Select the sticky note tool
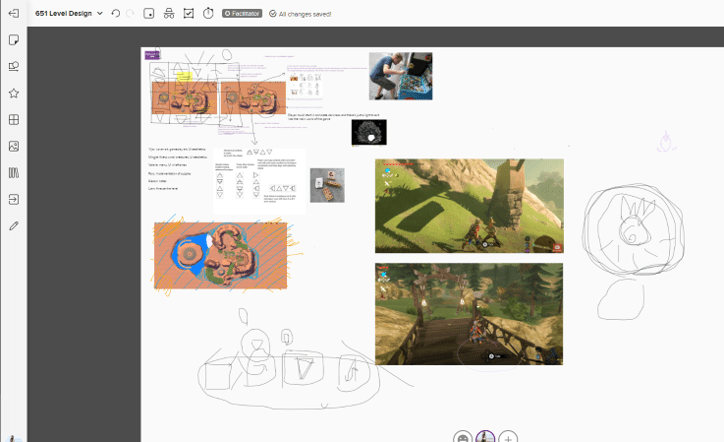The image size is (724, 442). click(14, 40)
